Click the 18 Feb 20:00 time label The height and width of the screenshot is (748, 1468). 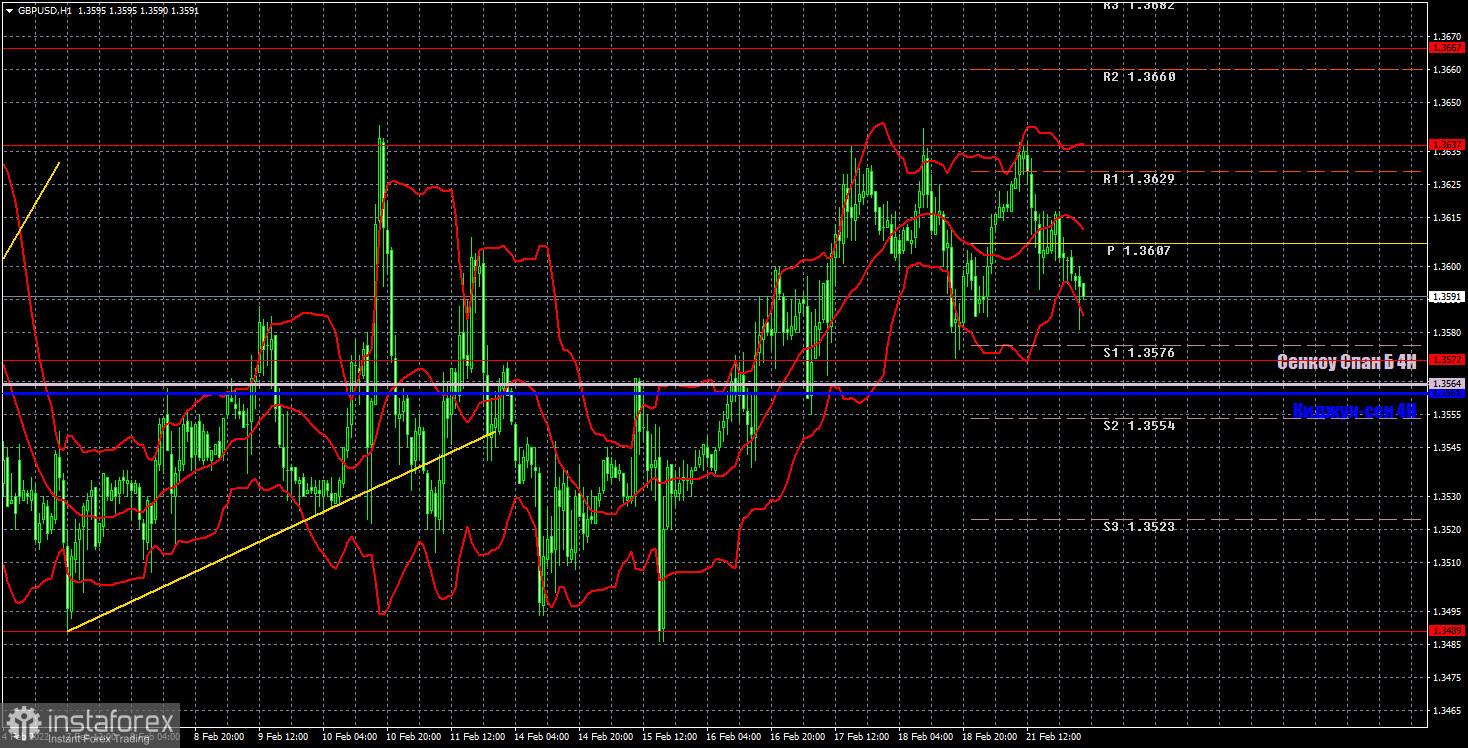click(991, 738)
